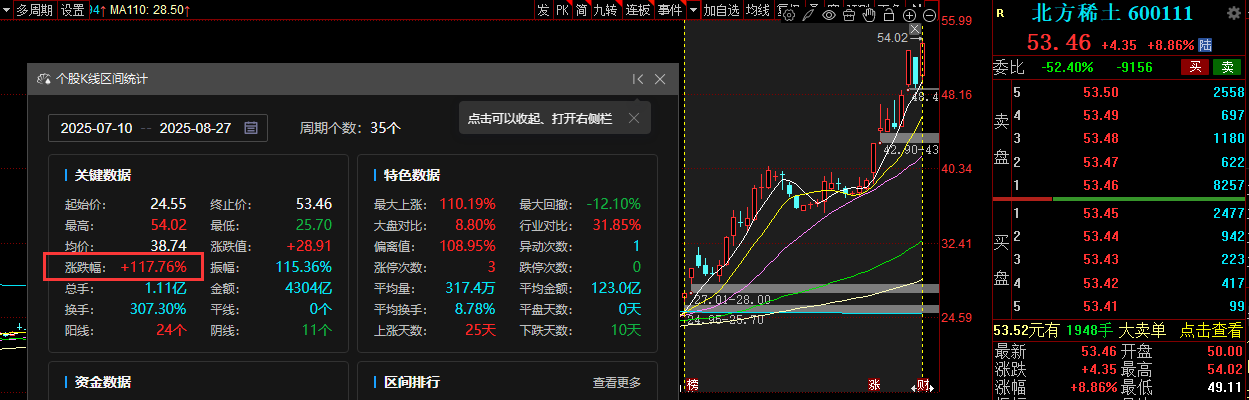Open the 设置 settings button at top left
The image size is (1249, 400).
coord(73,10)
